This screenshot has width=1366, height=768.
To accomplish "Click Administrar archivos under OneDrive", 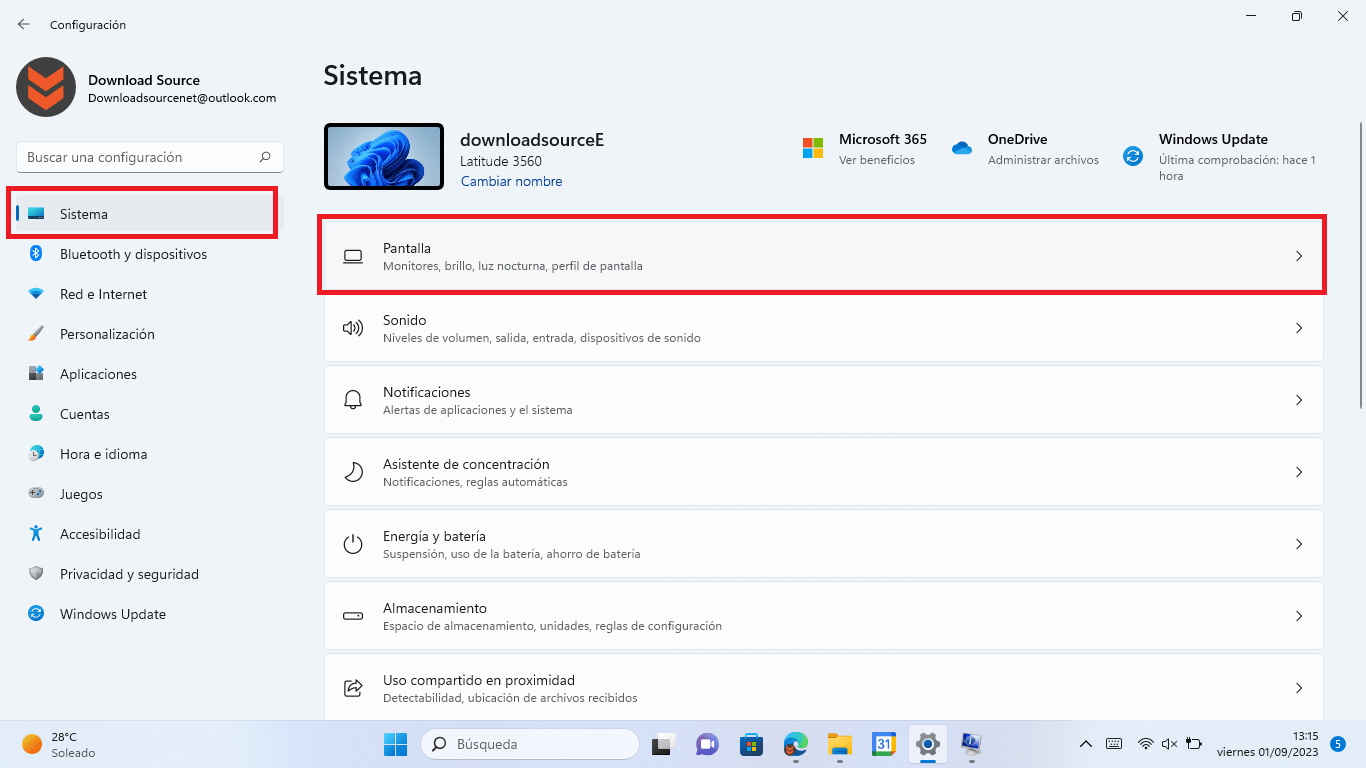I will 1043,160.
